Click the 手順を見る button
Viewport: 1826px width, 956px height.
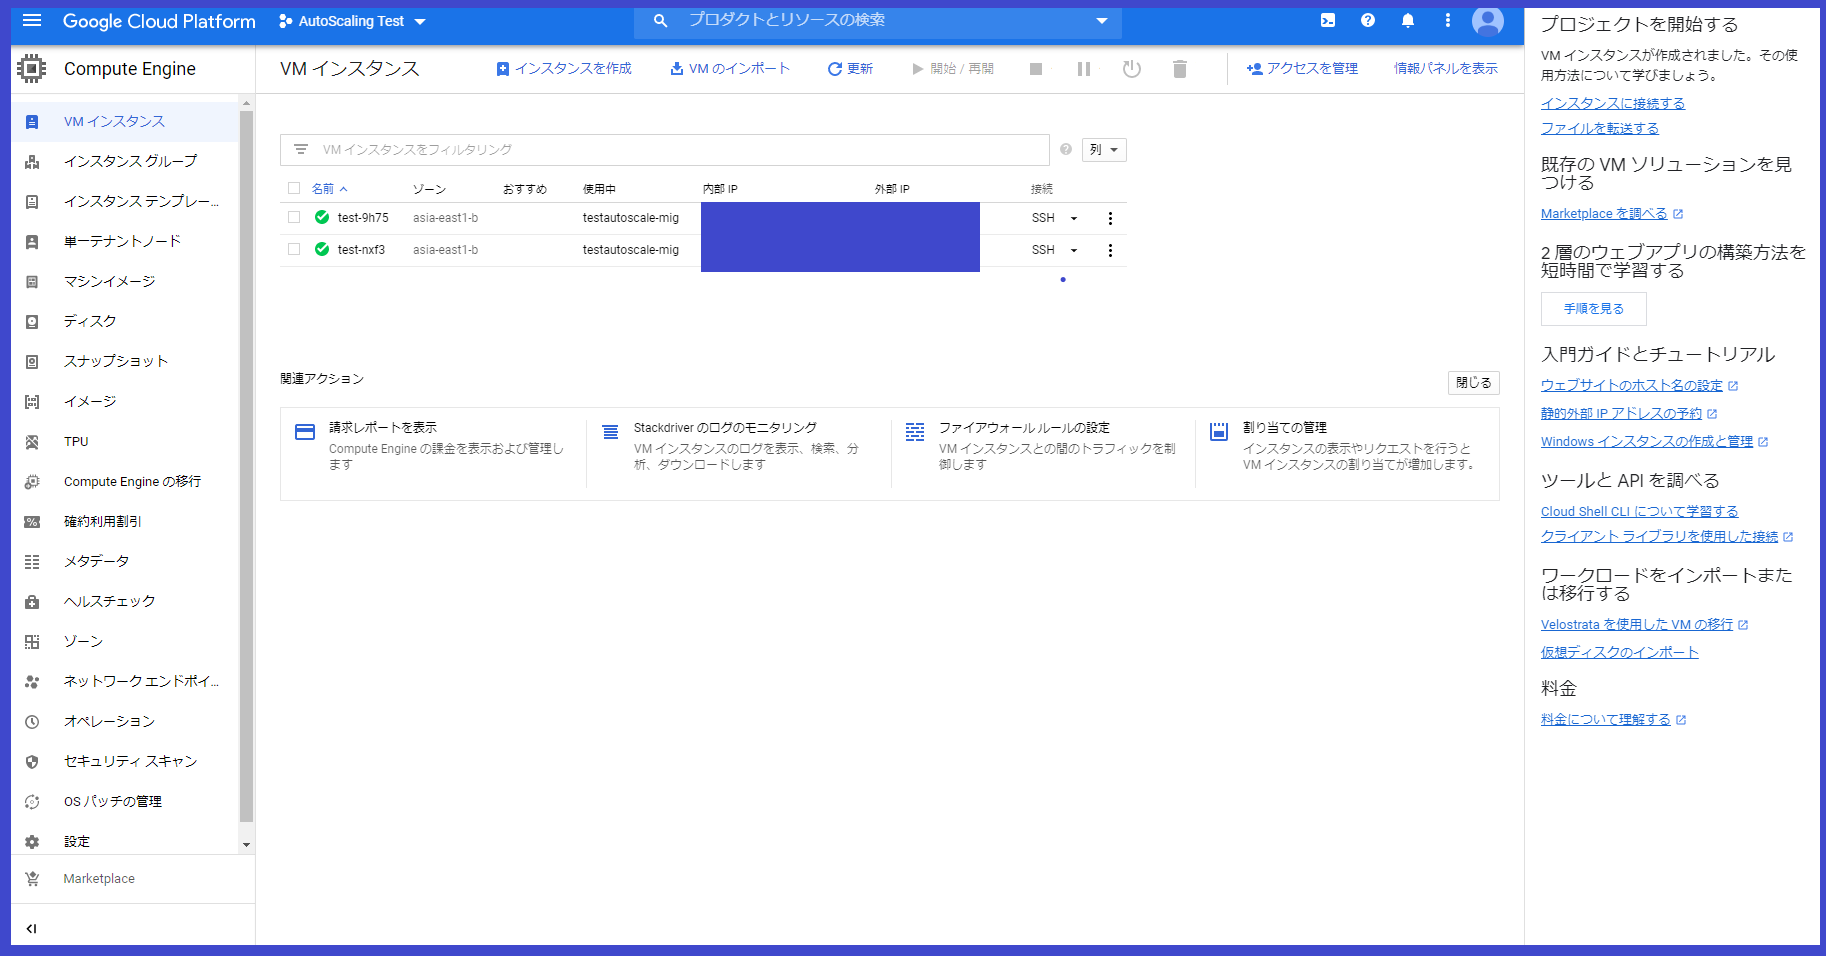[x=1594, y=309]
